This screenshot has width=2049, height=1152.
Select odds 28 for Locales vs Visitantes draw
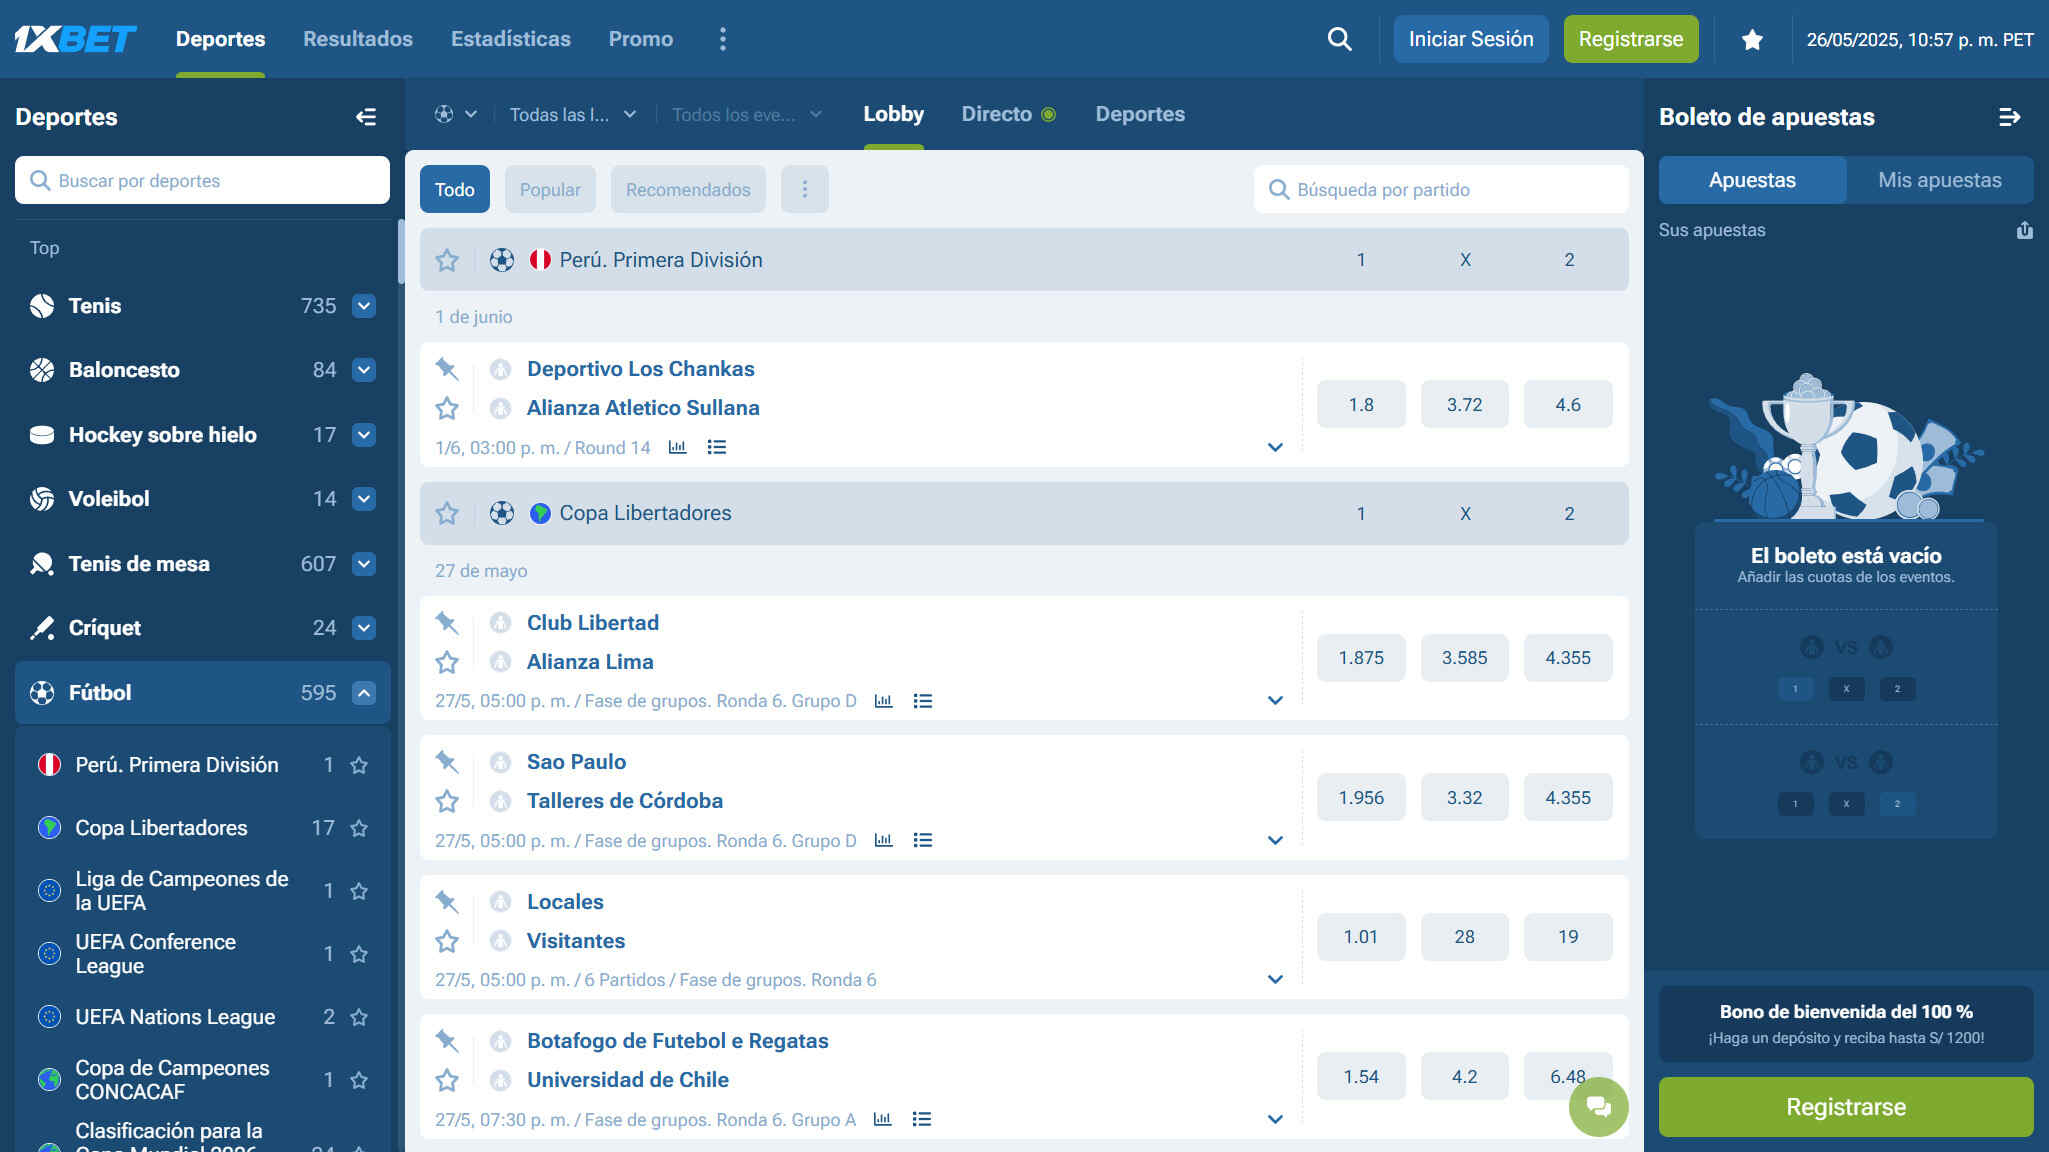coord(1464,937)
